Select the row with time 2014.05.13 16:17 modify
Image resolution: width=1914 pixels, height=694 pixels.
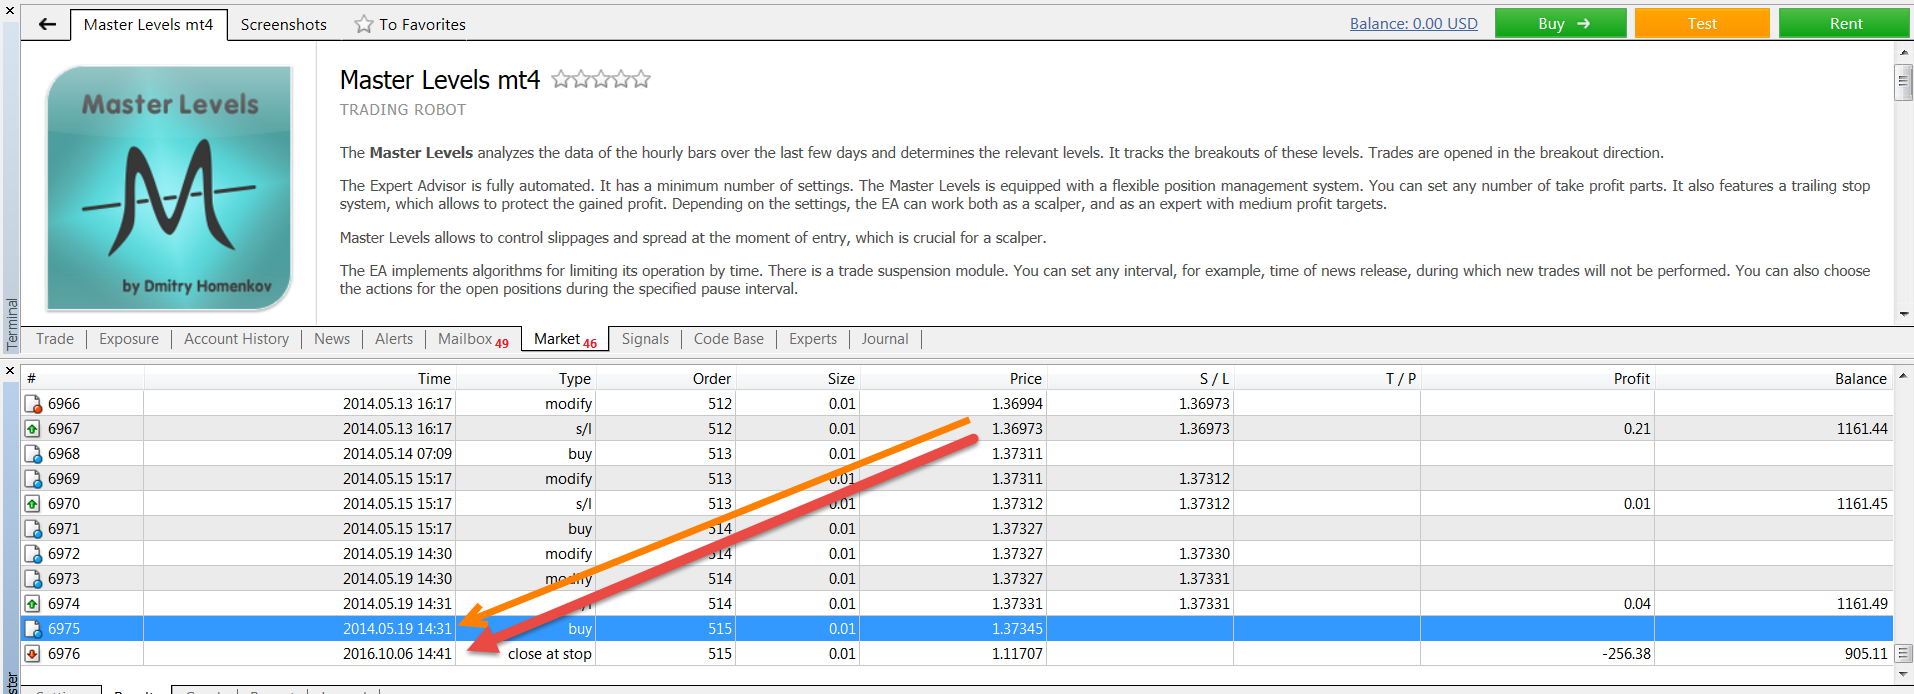(x=957, y=404)
